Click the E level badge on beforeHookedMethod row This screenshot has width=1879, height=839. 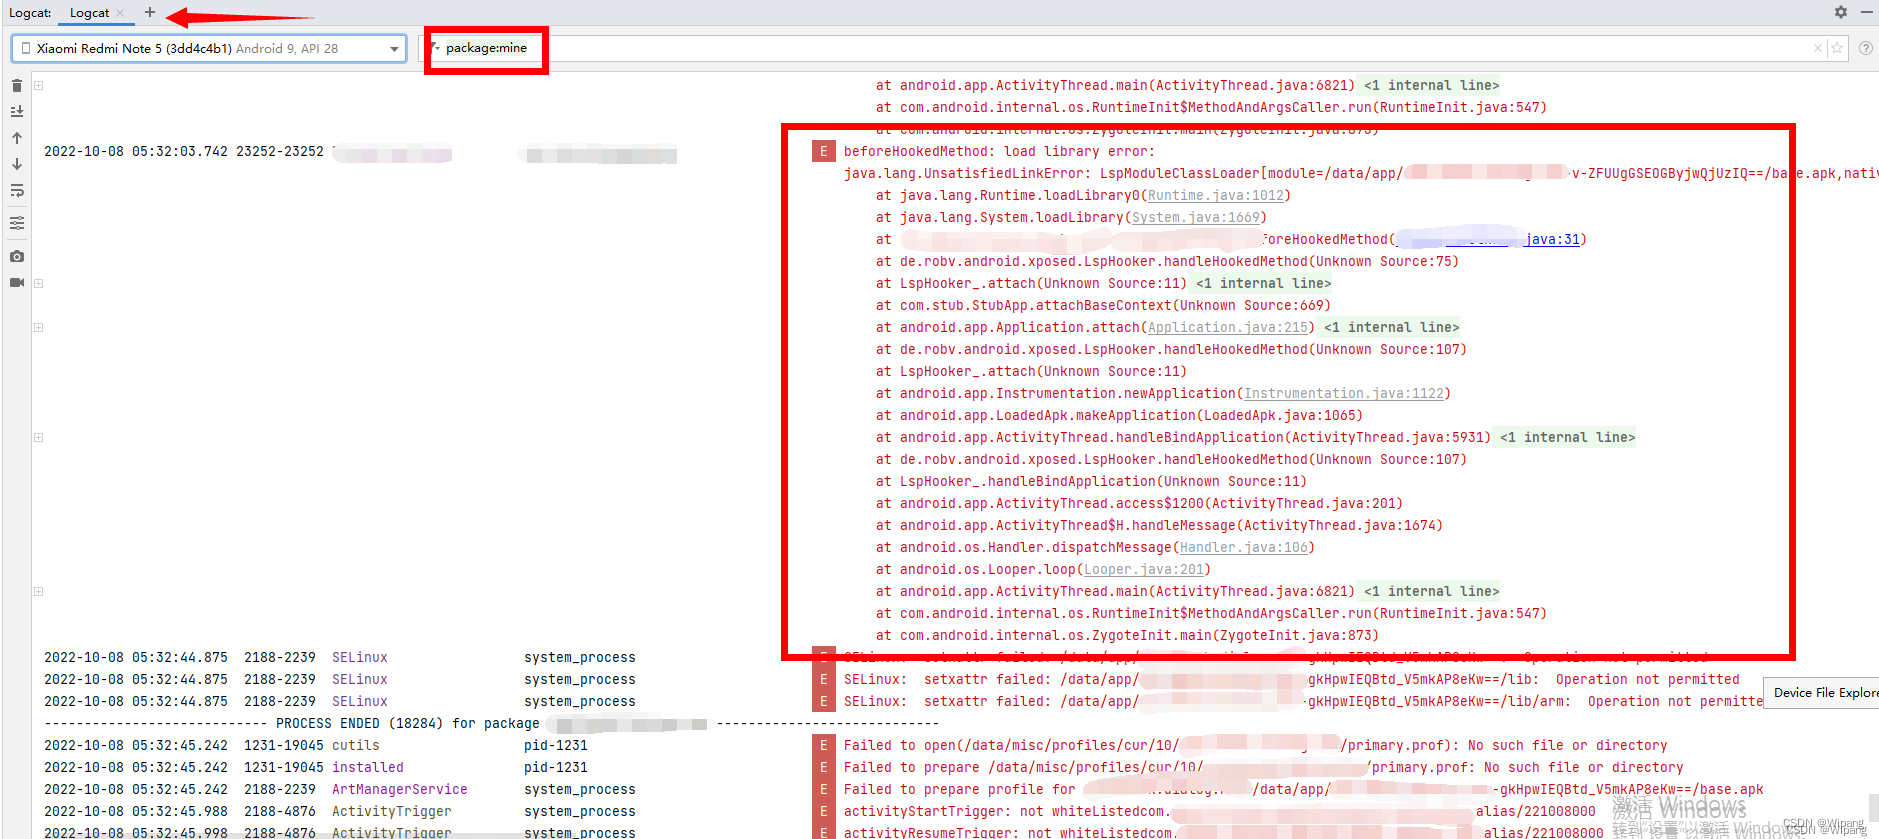click(x=823, y=151)
